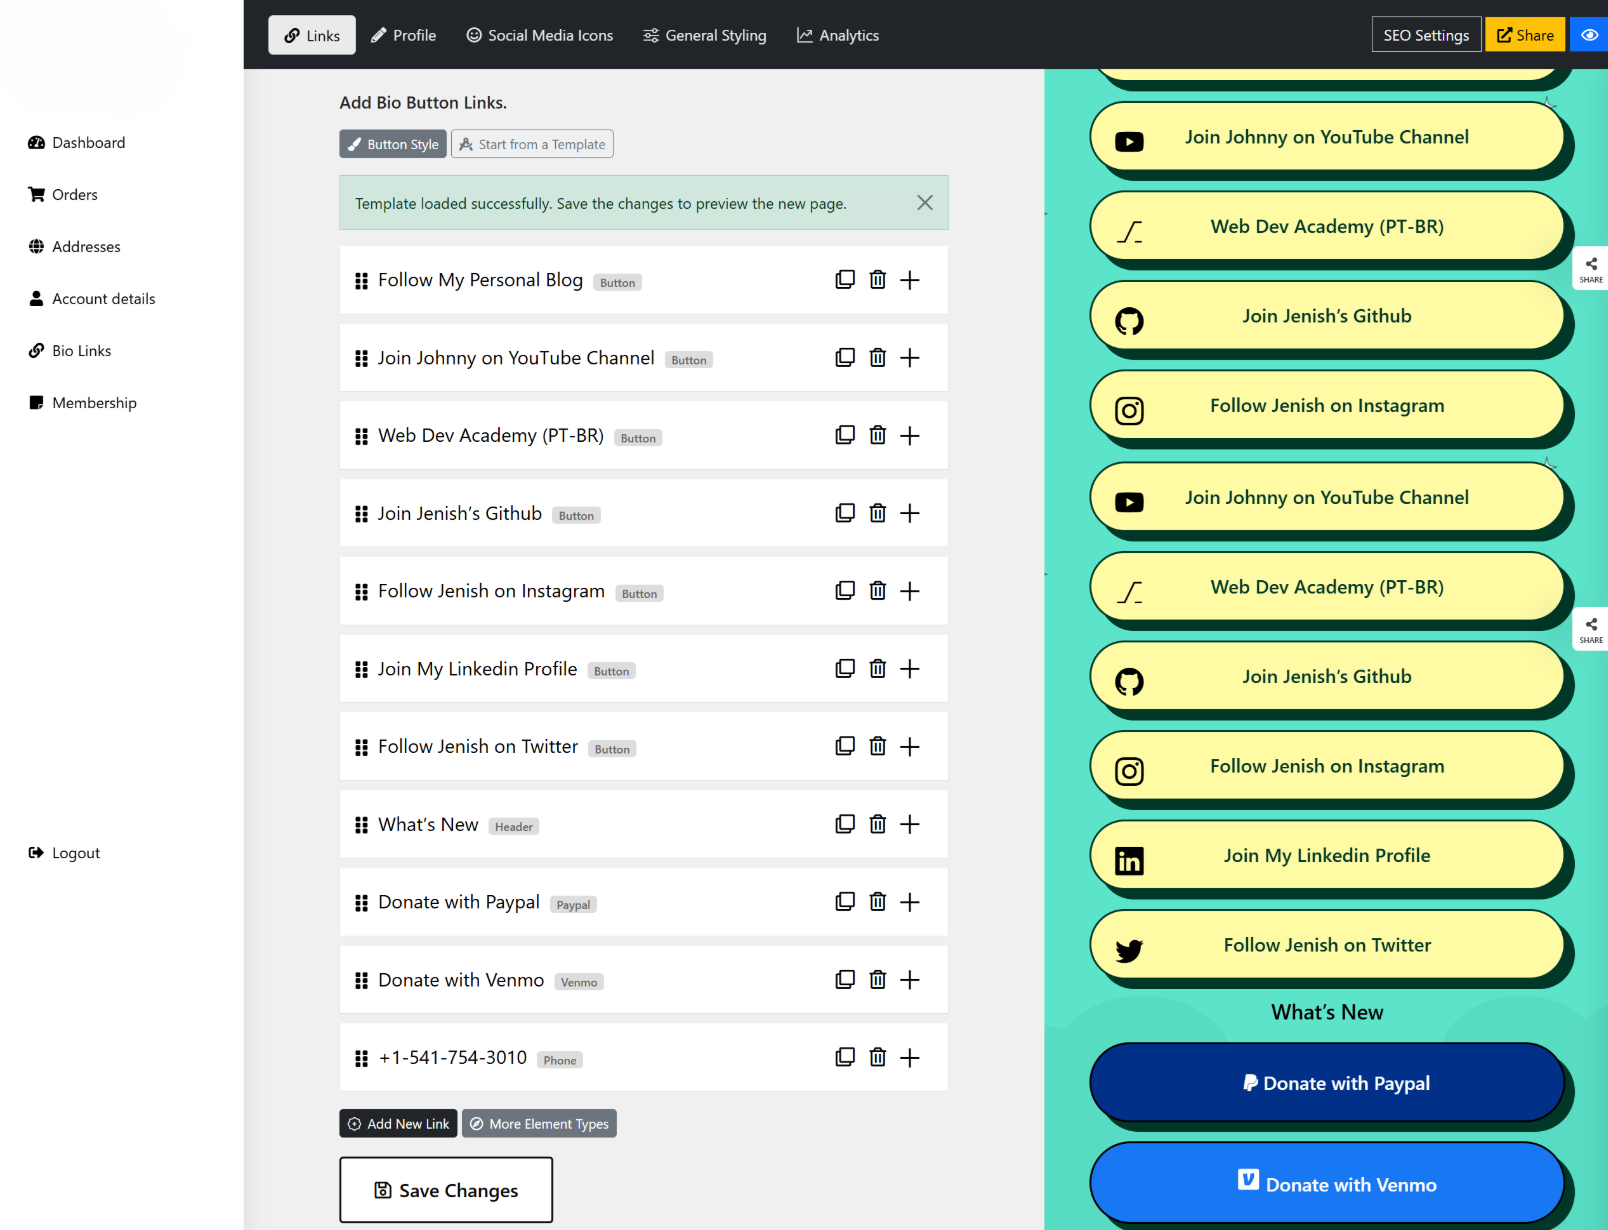Viewport: 1608px width, 1230px height.
Task: Duplicate the What's New header
Action: [x=845, y=824]
